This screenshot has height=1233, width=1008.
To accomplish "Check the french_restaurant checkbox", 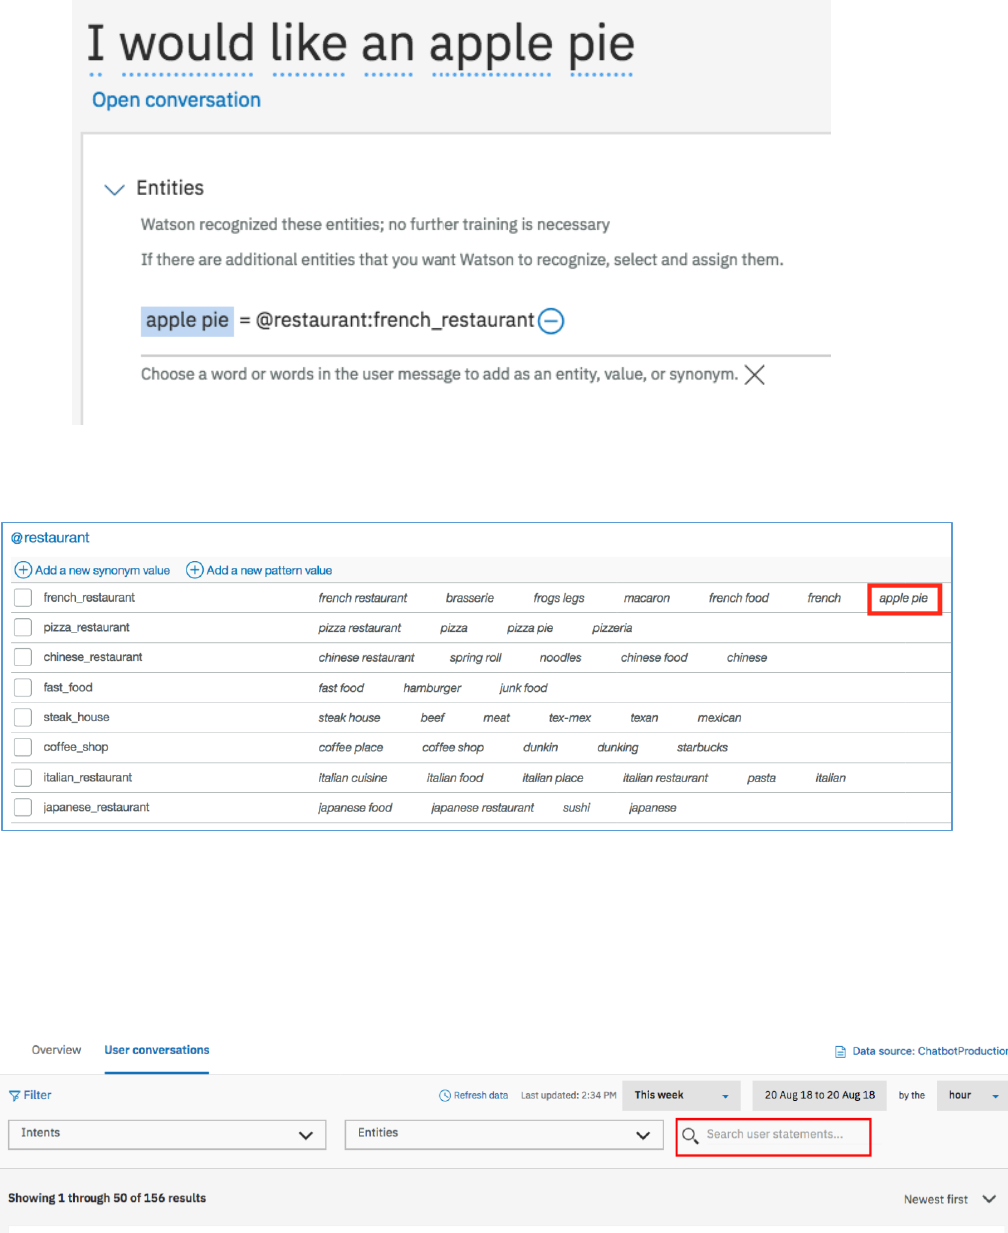I will (x=23, y=598).
